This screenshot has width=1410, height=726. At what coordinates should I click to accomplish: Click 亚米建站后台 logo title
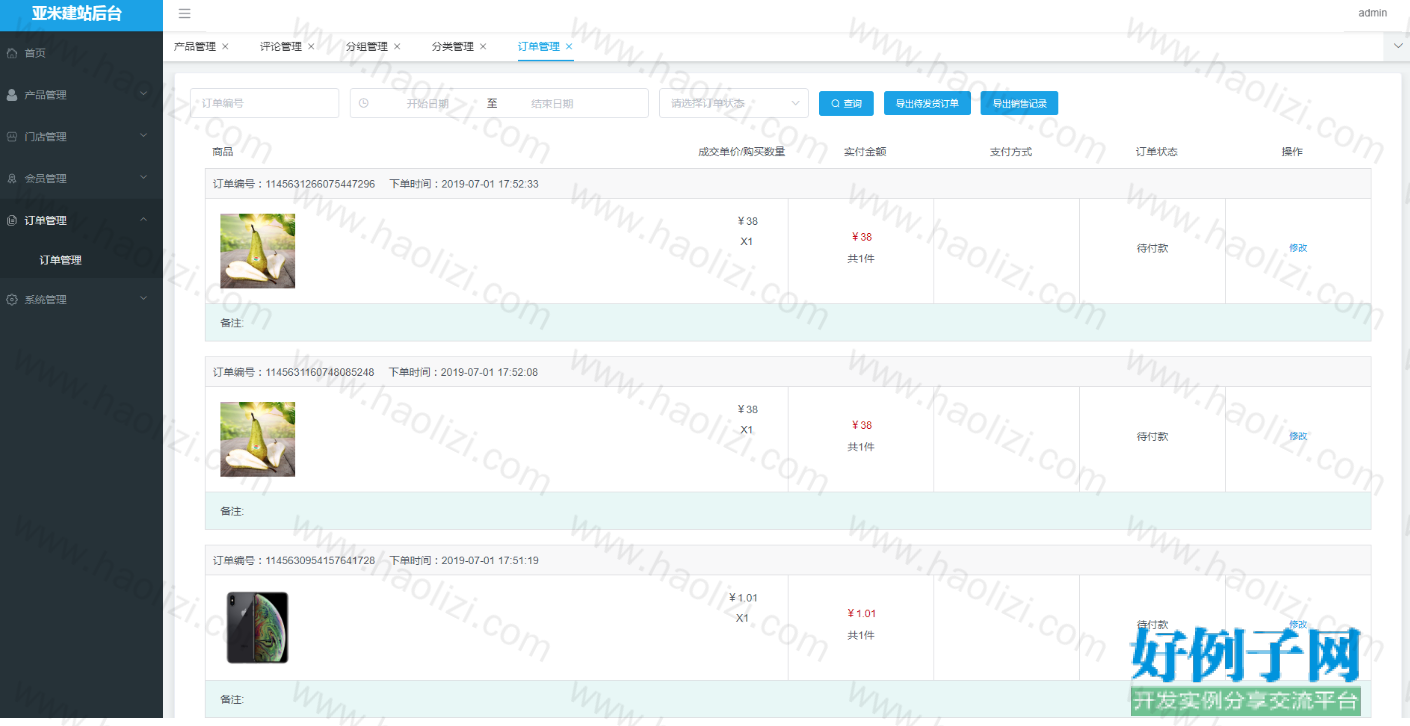tap(77, 14)
